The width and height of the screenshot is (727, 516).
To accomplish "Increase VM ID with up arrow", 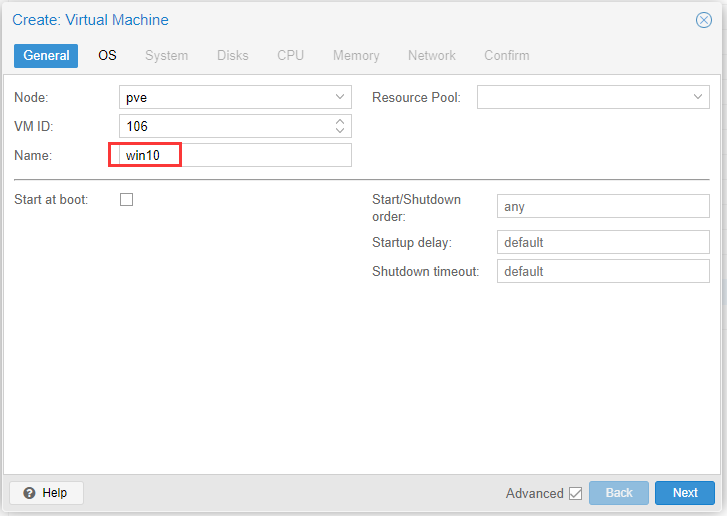I will pyautogui.click(x=340, y=121).
